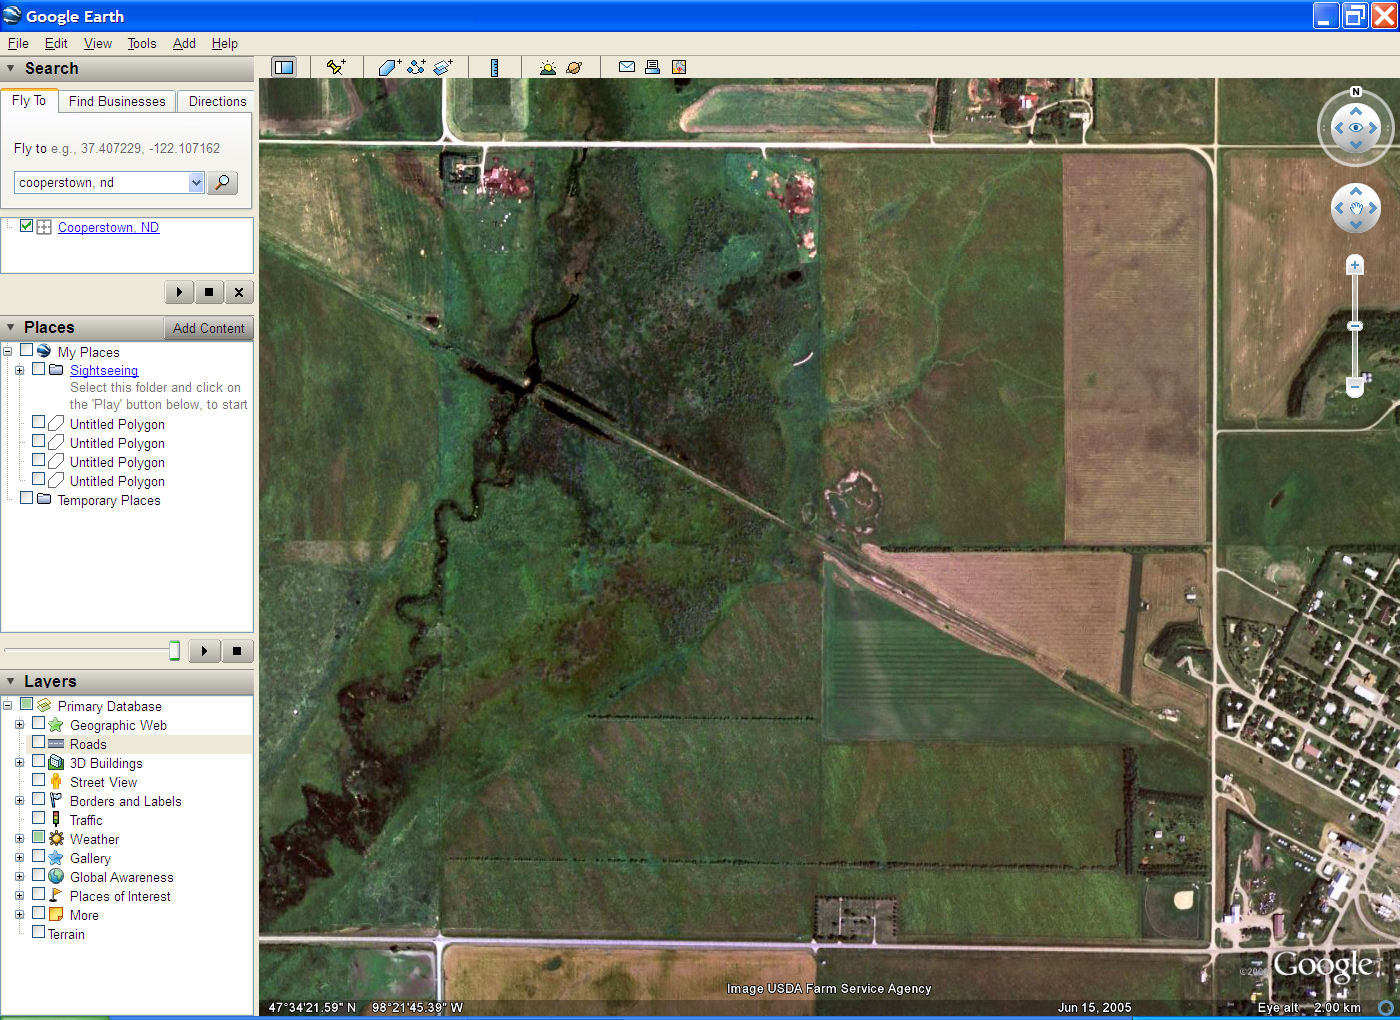Click the Sightseeing folder link
1400x1020 pixels.
click(104, 370)
